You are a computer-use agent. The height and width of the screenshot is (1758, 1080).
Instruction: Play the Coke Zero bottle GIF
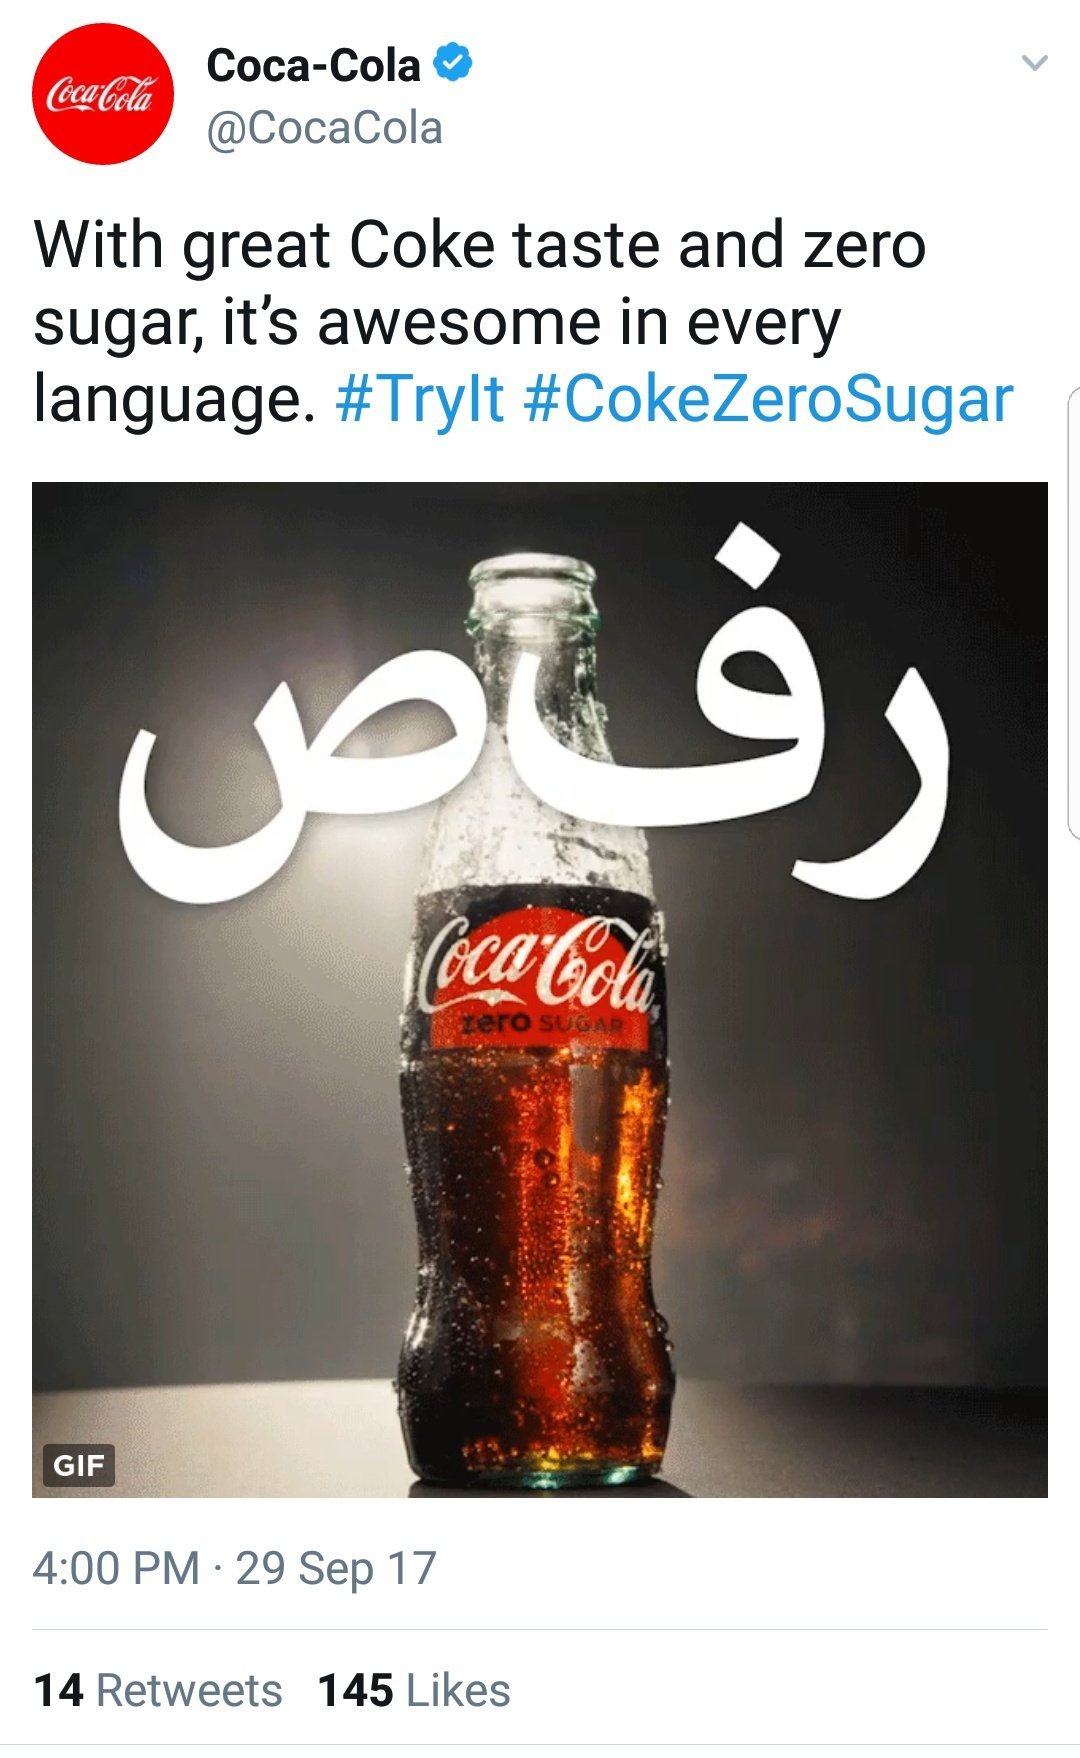[x=540, y=990]
